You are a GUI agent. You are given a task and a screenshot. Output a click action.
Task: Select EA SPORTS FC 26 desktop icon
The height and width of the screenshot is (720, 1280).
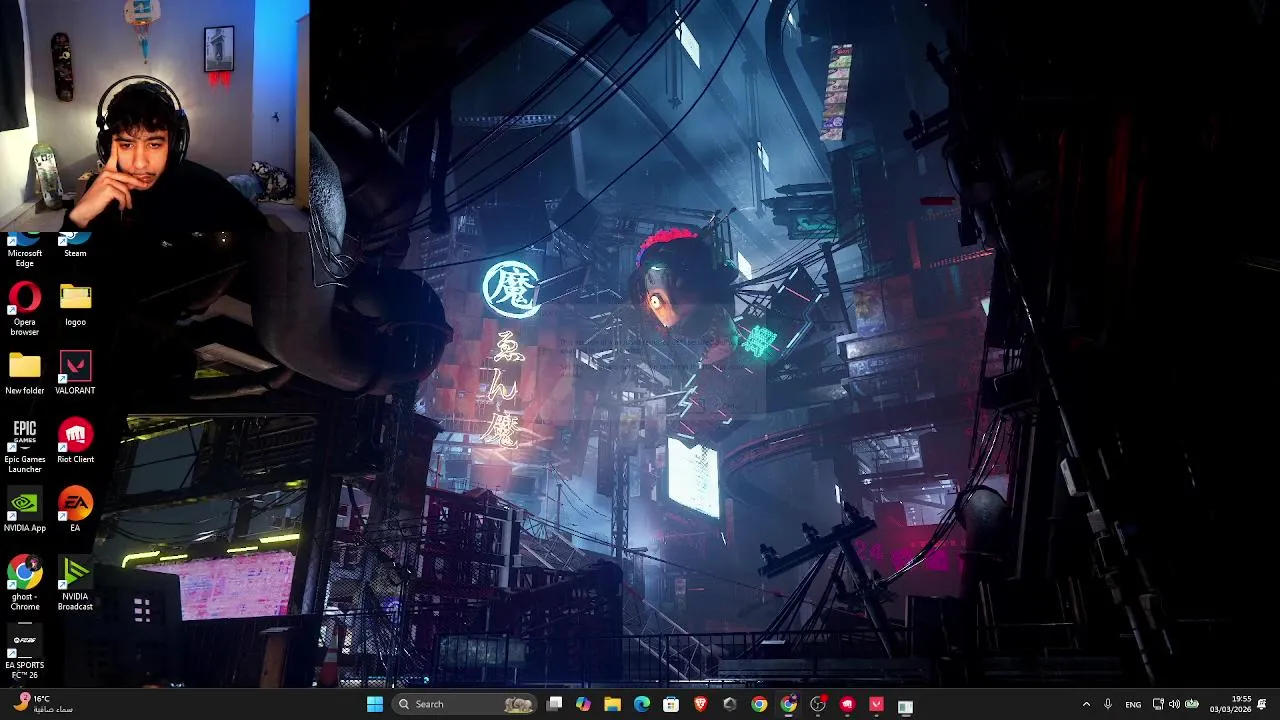pyautogui.click(x=25, y=652)
